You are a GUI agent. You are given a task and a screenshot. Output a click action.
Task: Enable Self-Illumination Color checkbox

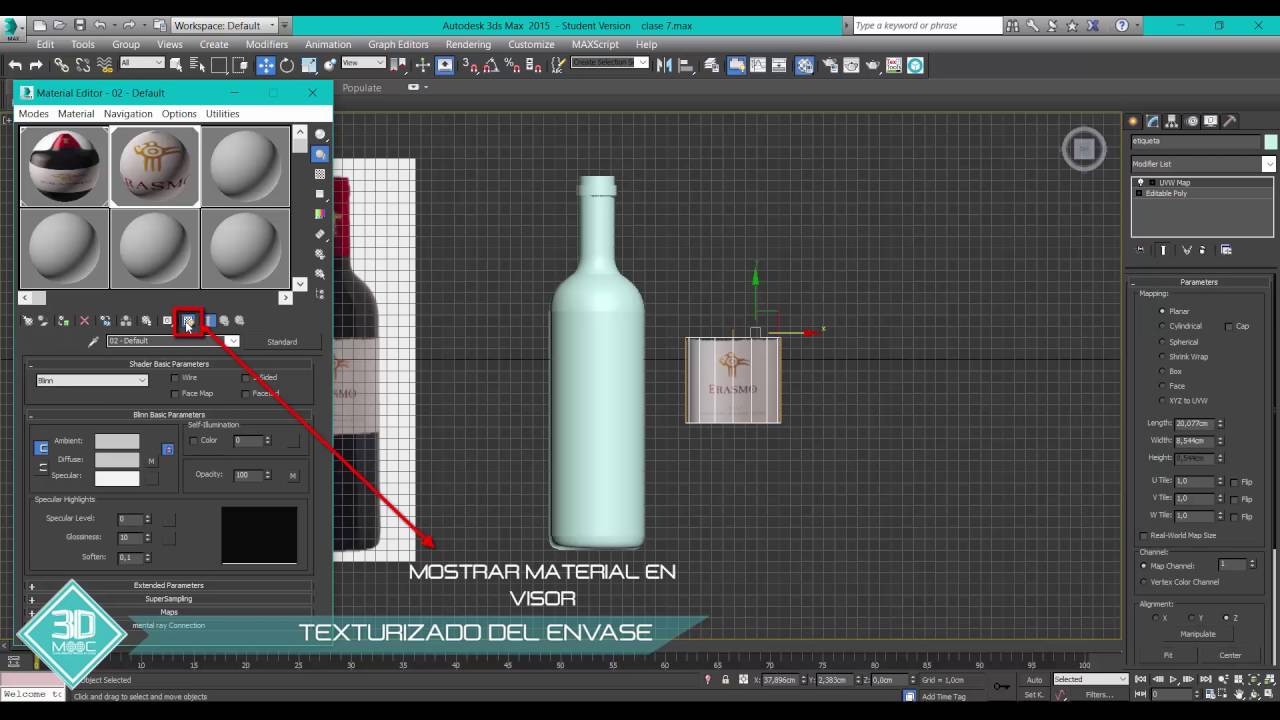point(194,441)
